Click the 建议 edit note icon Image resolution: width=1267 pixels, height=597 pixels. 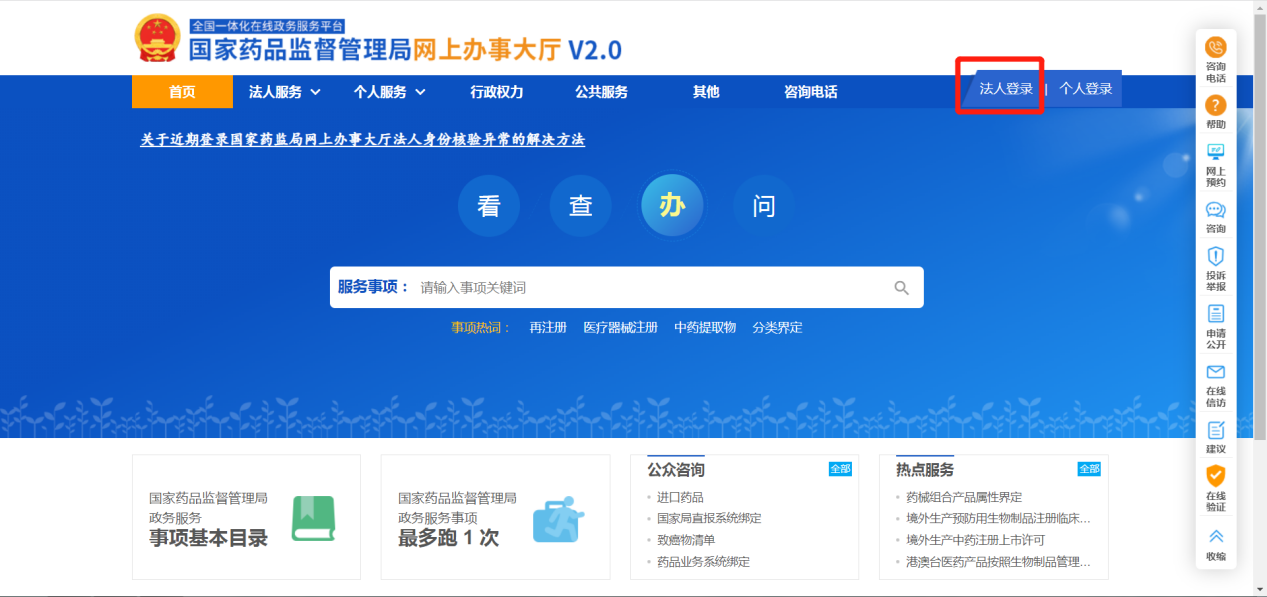coord(1215,430)
